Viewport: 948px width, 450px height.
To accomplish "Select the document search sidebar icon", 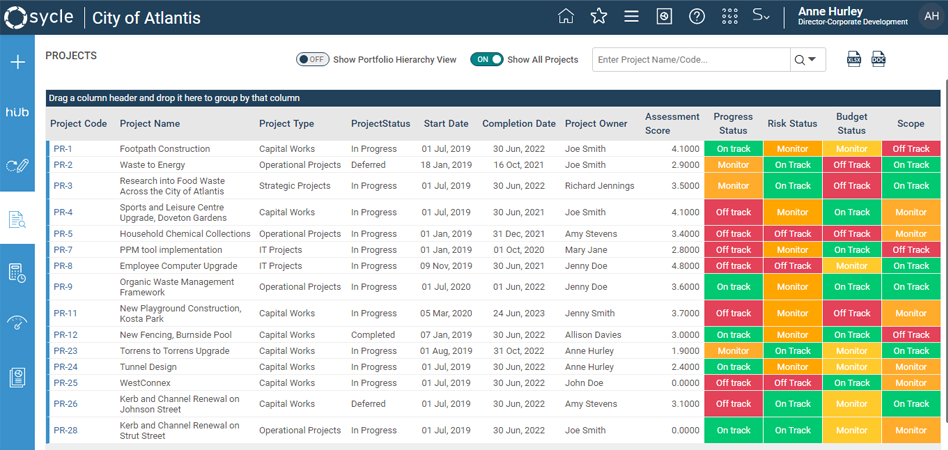I will tap(18, 220).
